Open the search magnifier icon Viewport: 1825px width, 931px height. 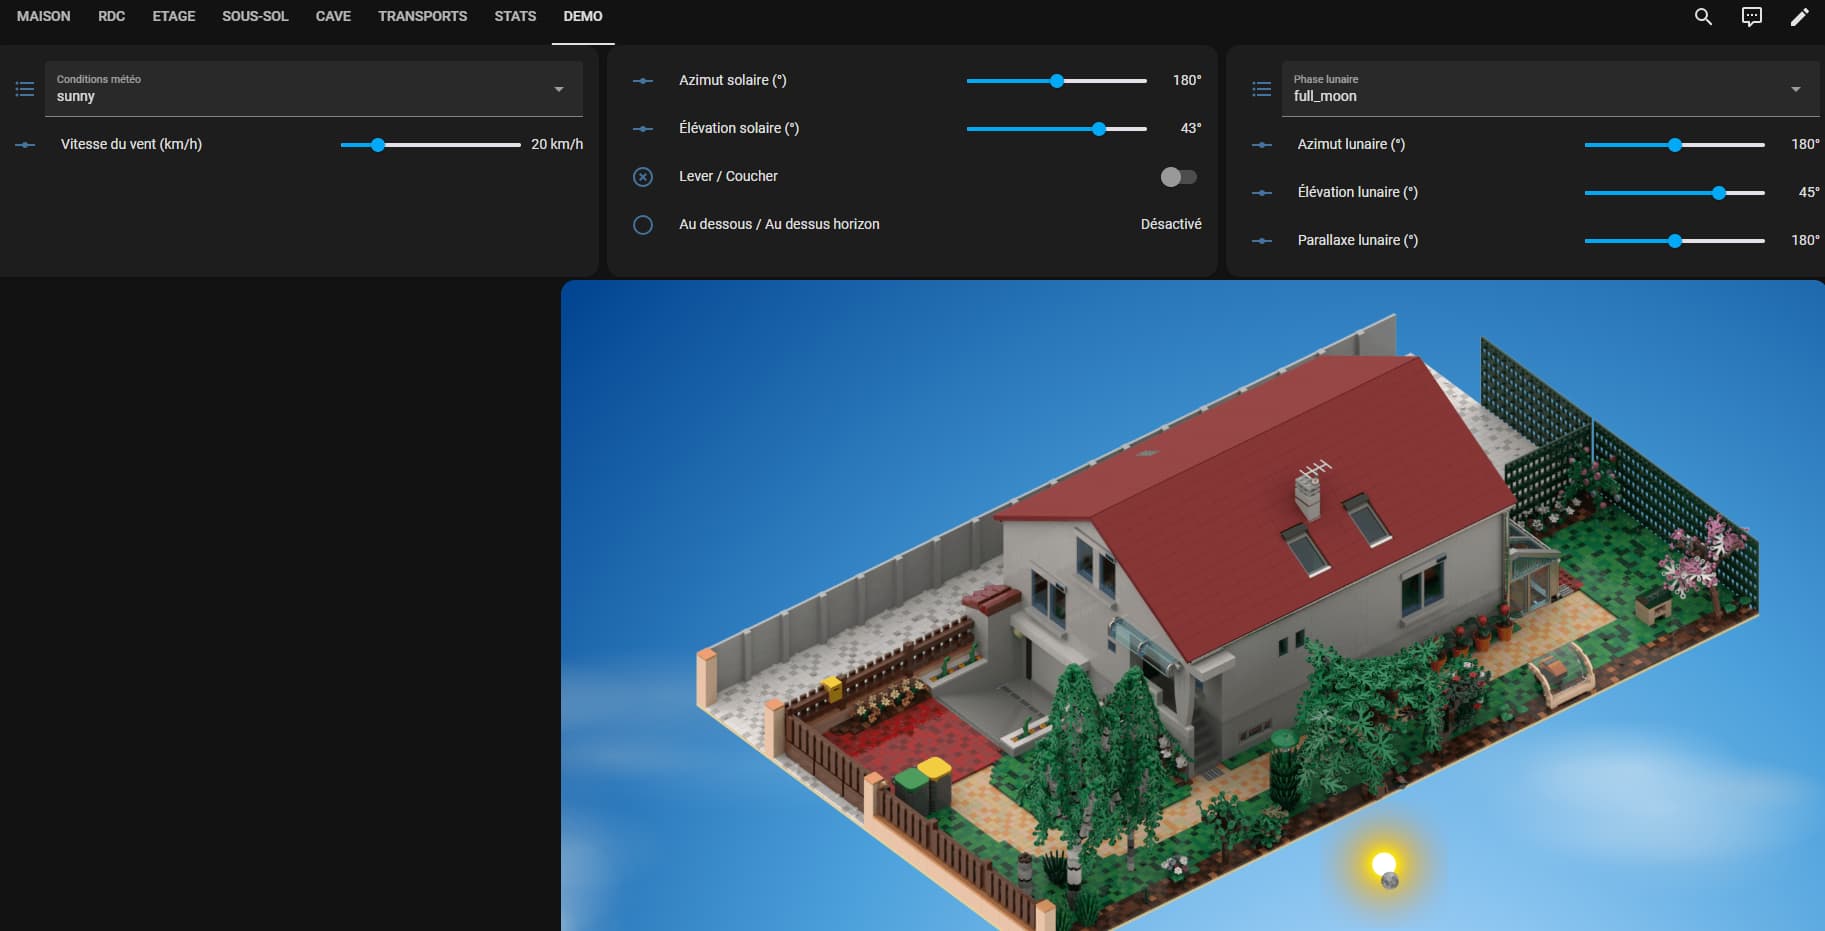click(1703, 17)
